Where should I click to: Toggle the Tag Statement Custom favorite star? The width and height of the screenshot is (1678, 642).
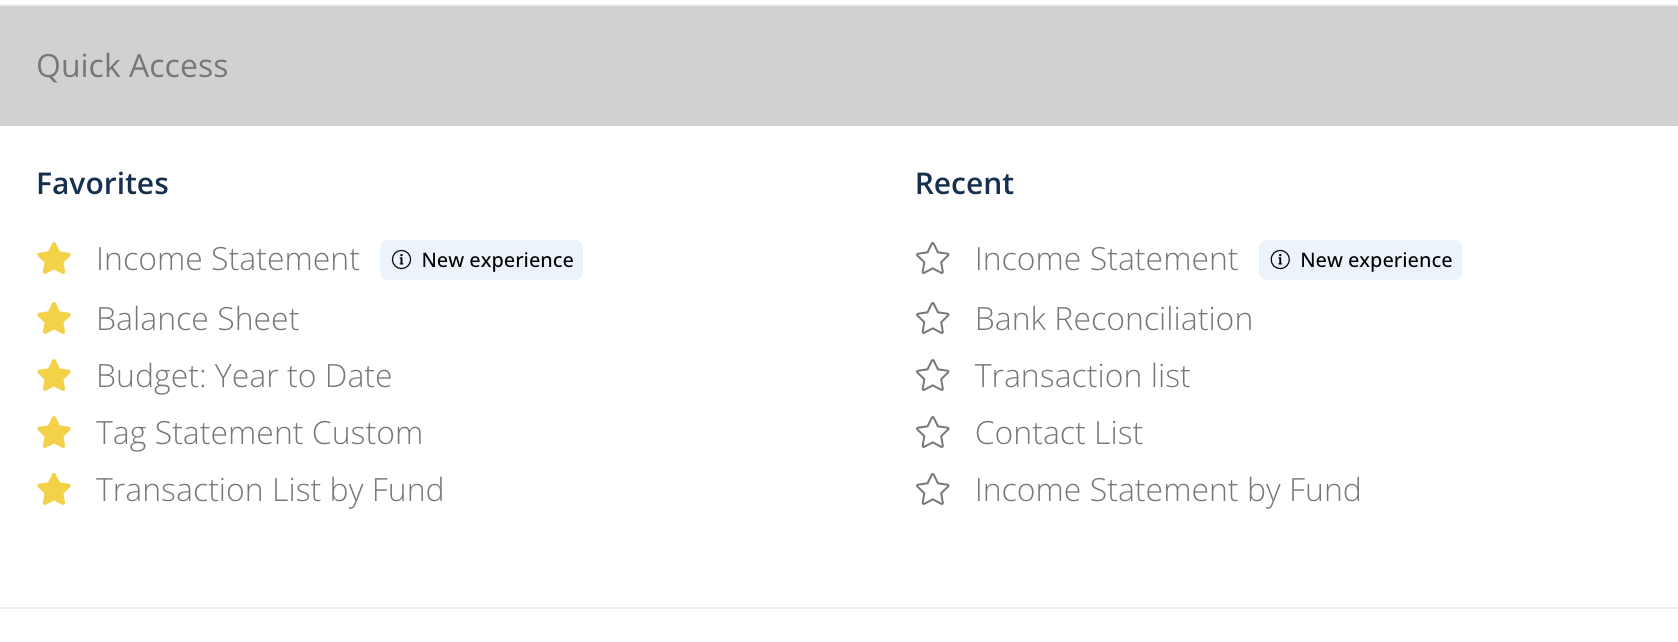[54, 433]
